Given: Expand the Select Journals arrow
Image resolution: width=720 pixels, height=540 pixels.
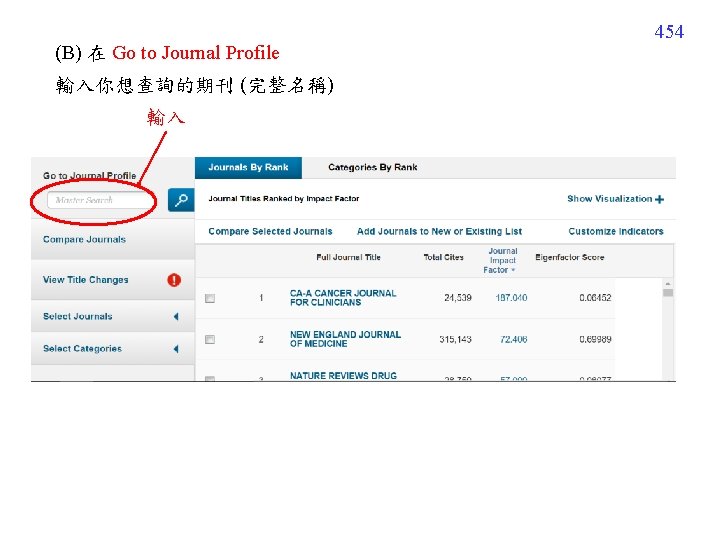Looking at the screenshot, I should pyautogui.click(x=176, y=316).
